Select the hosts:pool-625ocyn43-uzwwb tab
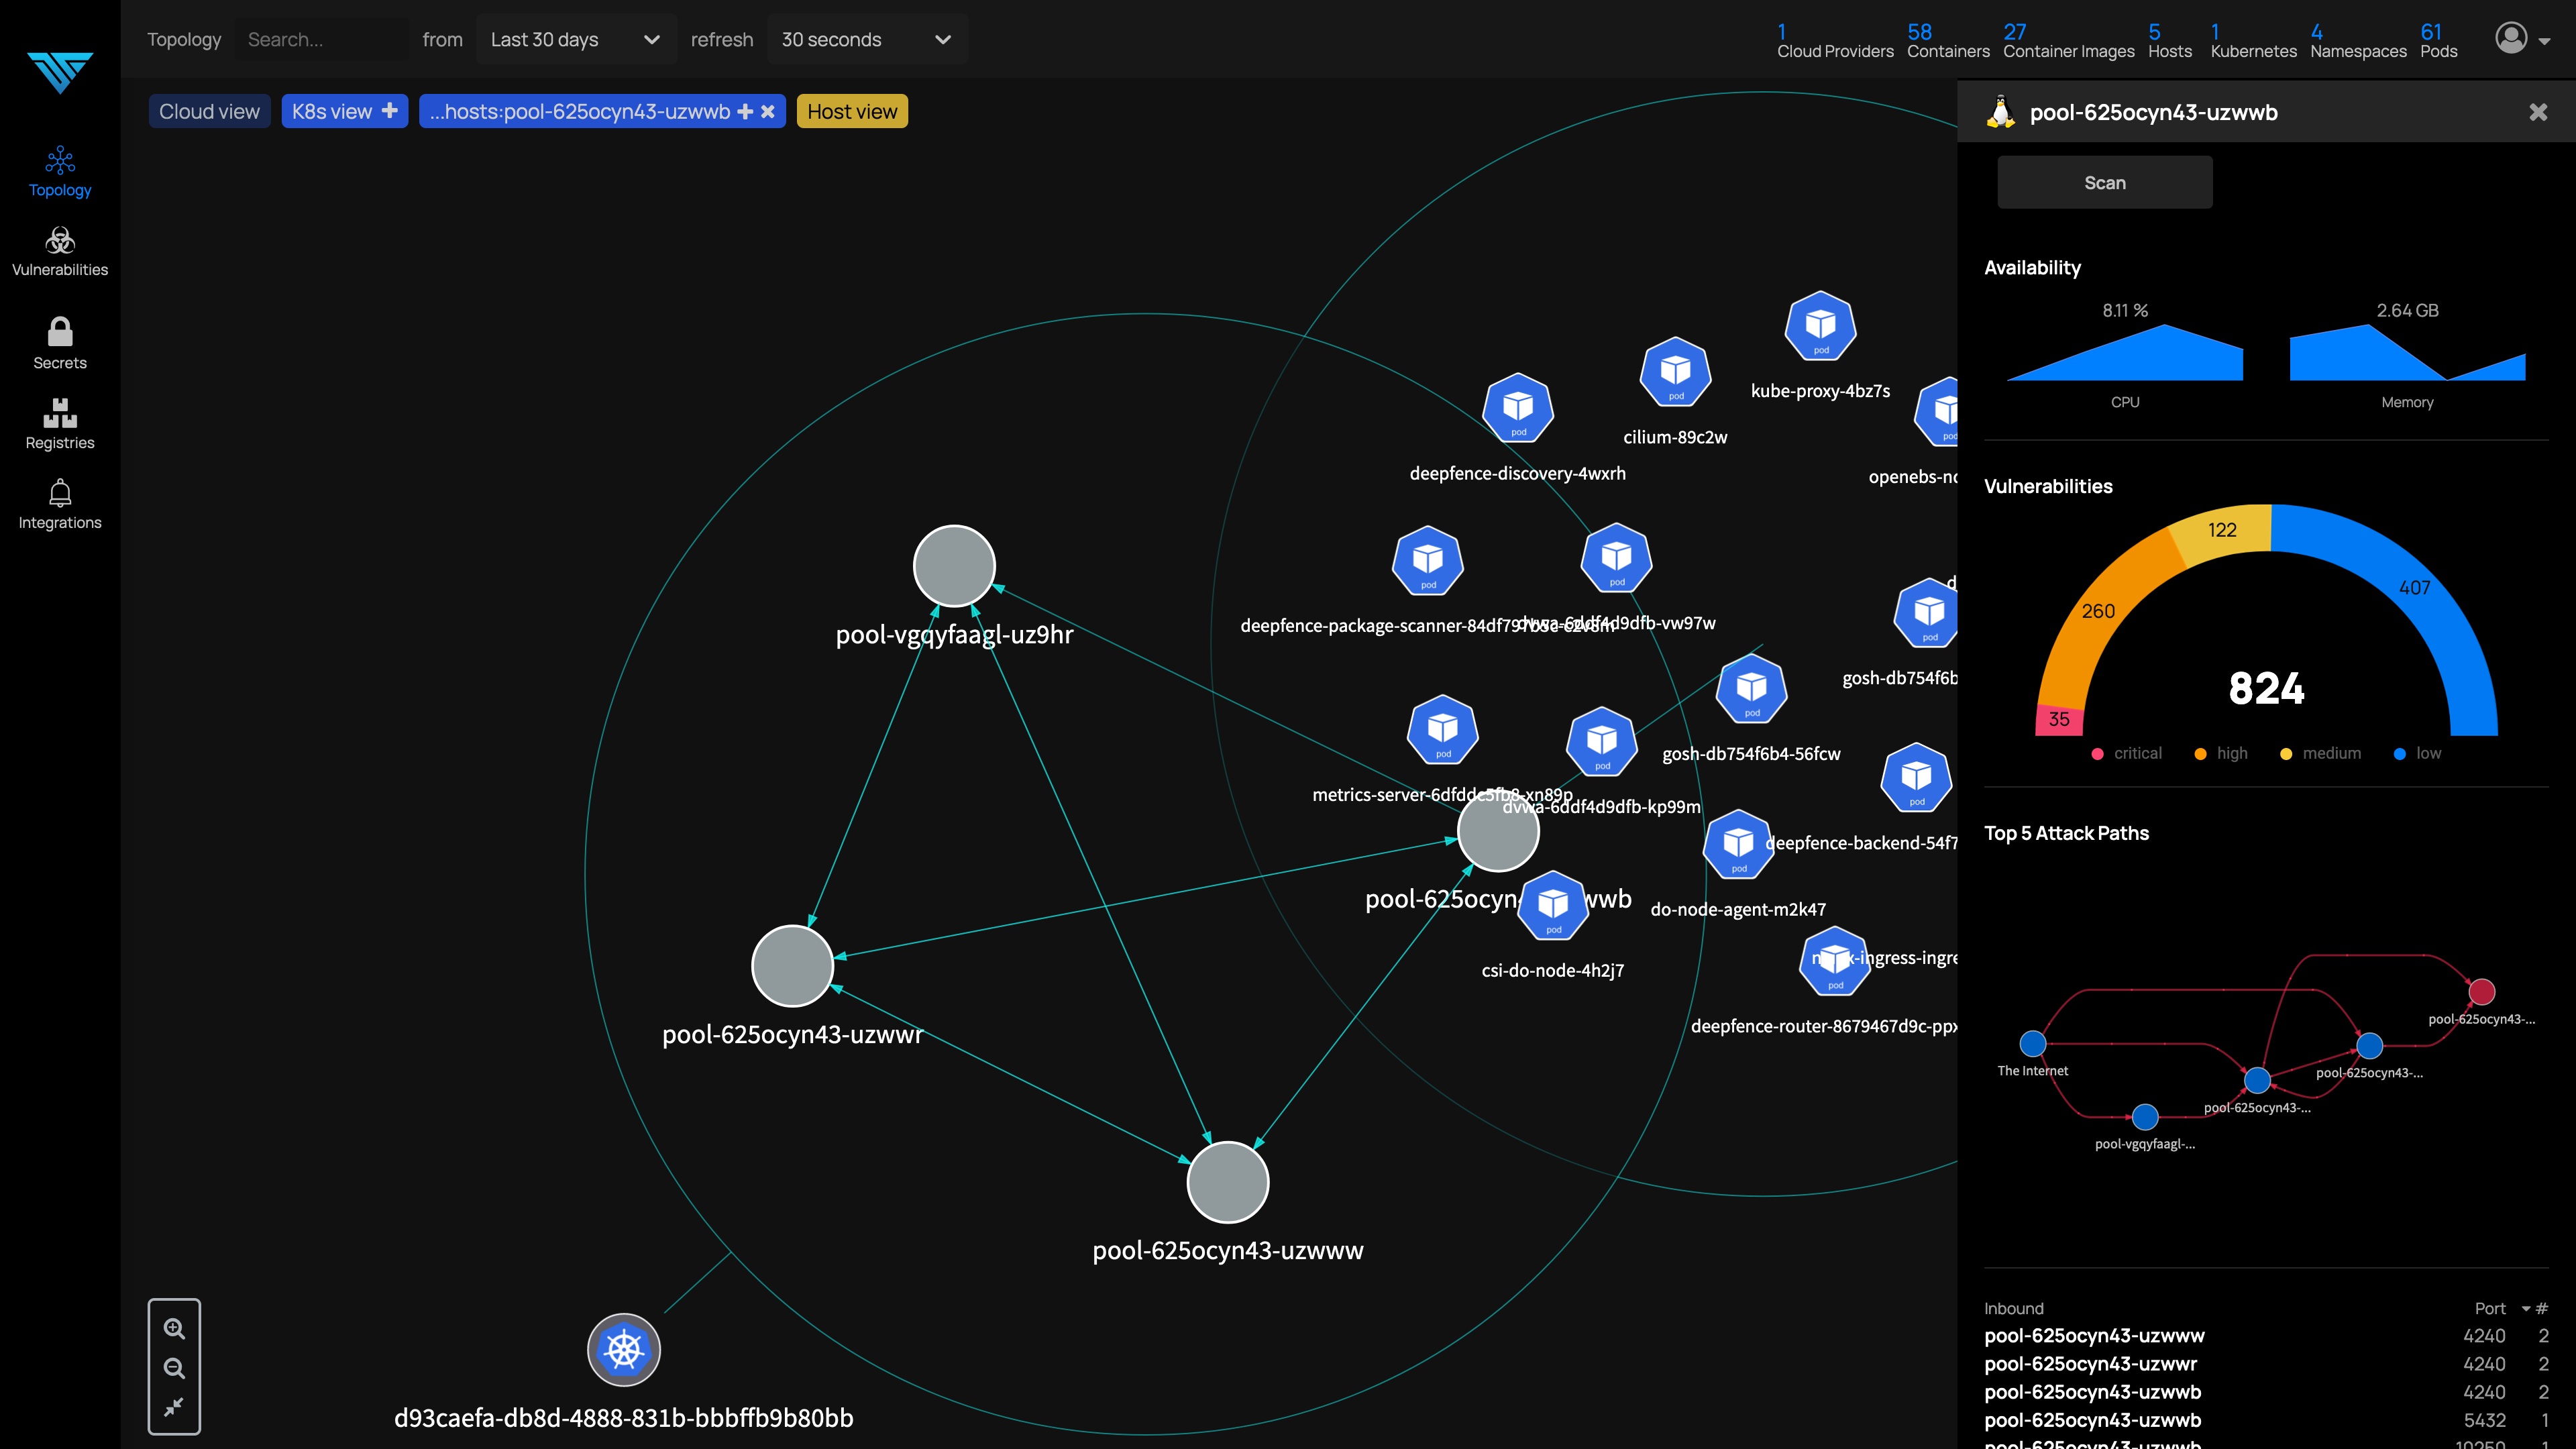This screenshot has width=2576, height=1449. [x=580, y=111]
